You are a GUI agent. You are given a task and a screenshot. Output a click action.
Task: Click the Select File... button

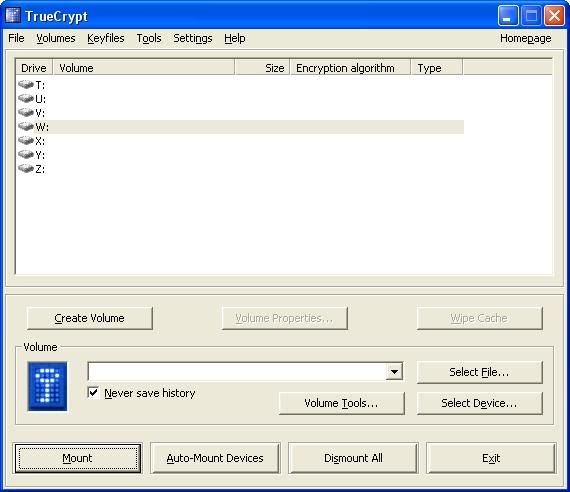click(x=479, y=372)
